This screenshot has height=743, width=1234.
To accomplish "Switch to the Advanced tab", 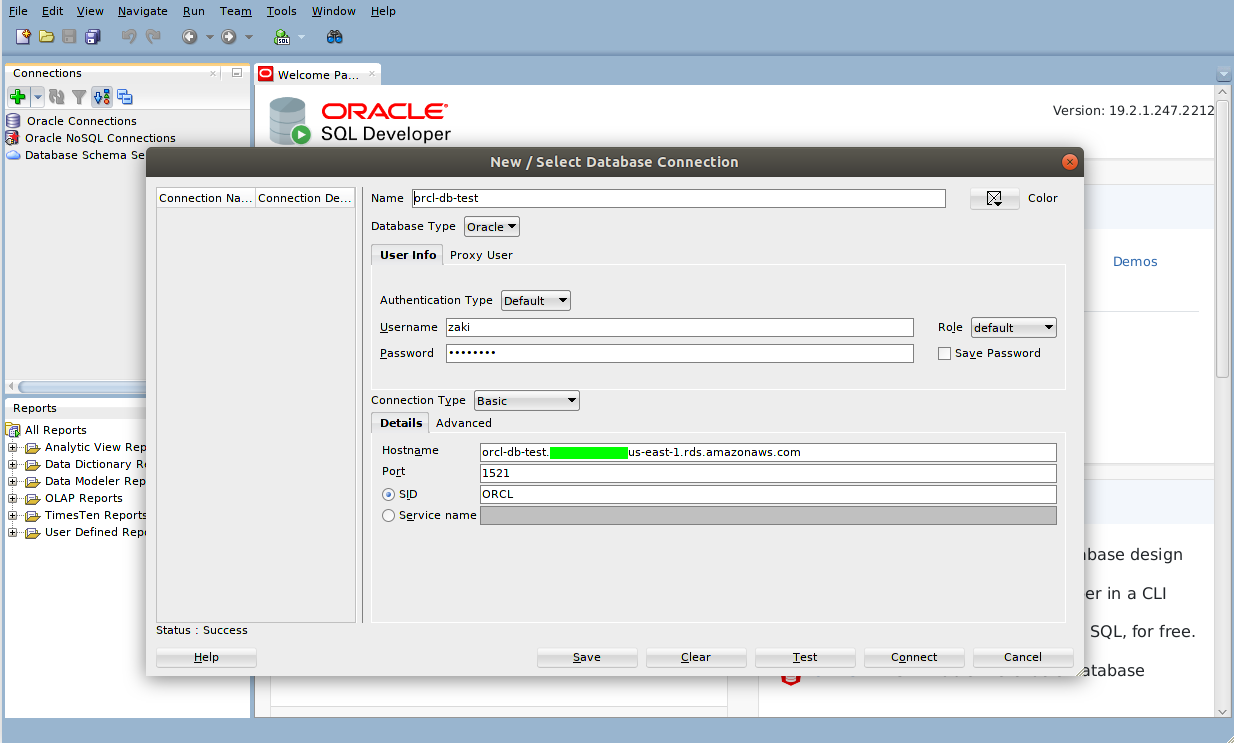I will tap(464, 423).
